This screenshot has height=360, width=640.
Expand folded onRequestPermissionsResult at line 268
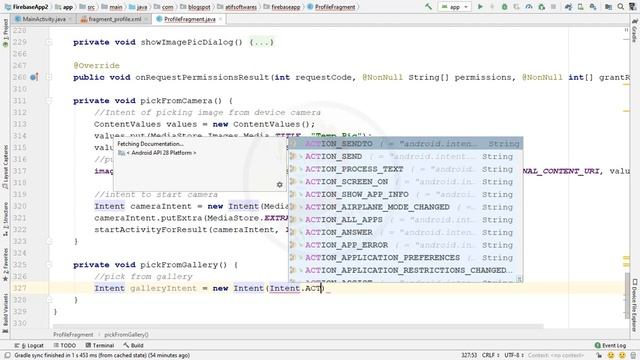click(x=49, y=77)
